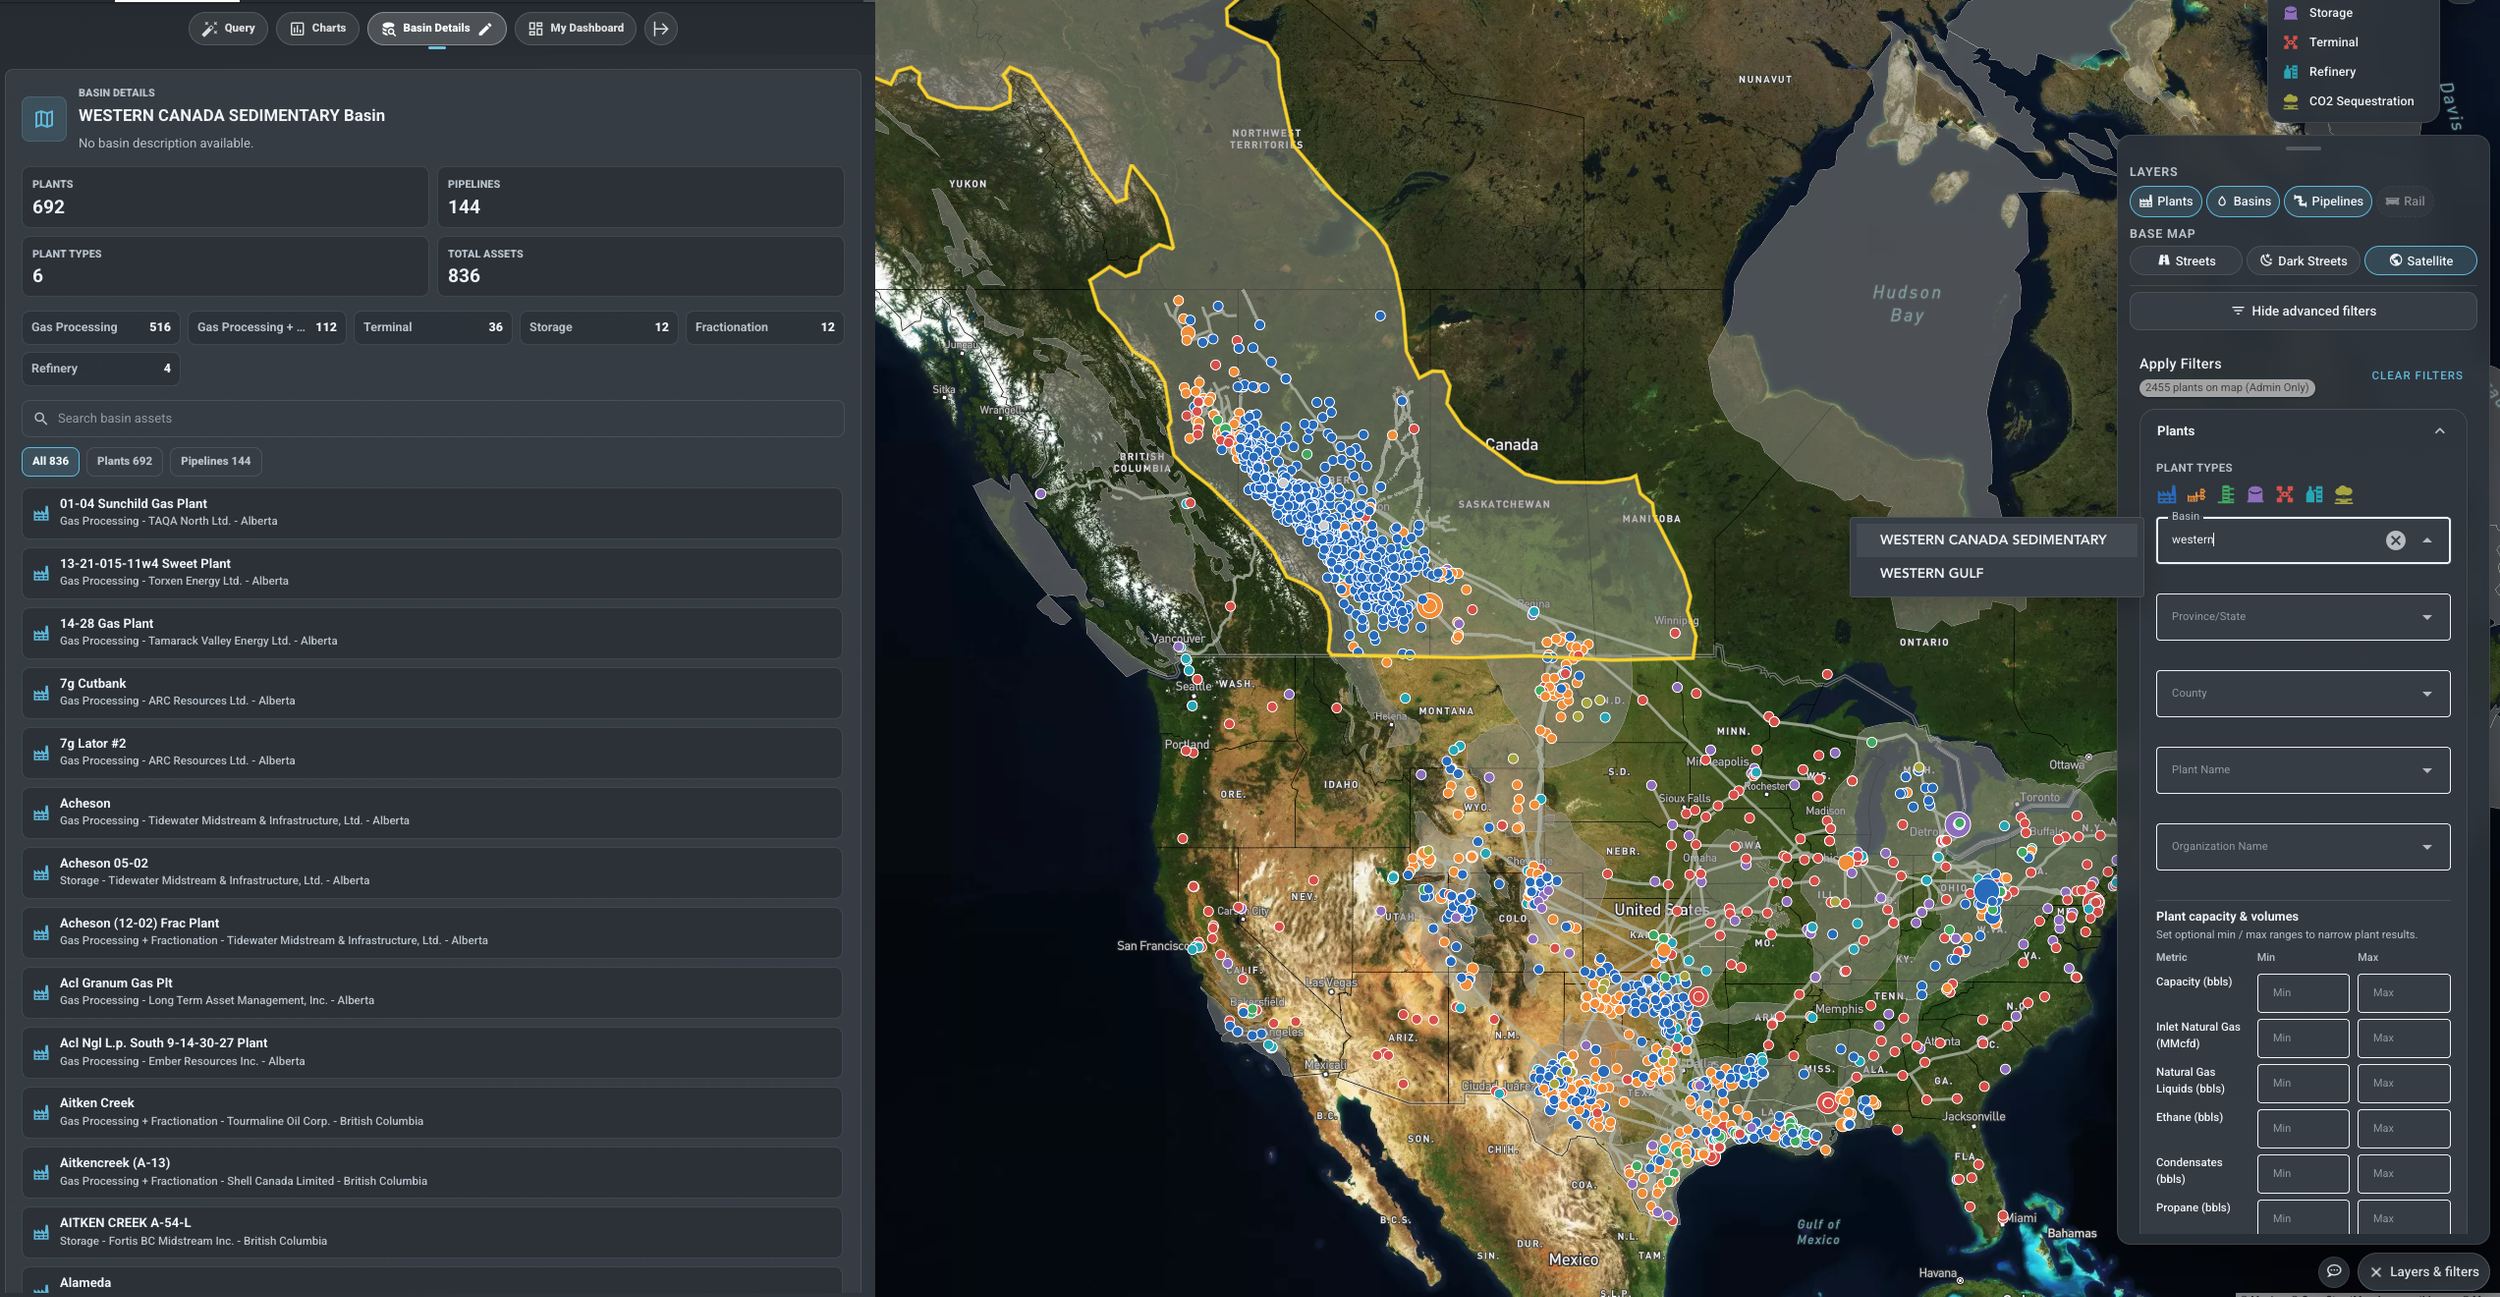Viewport: 2500px width, 1297px height.
Task: Toggle the yellow CO2 Sequestration icon under Plant Types
Action: (2344, 494)
